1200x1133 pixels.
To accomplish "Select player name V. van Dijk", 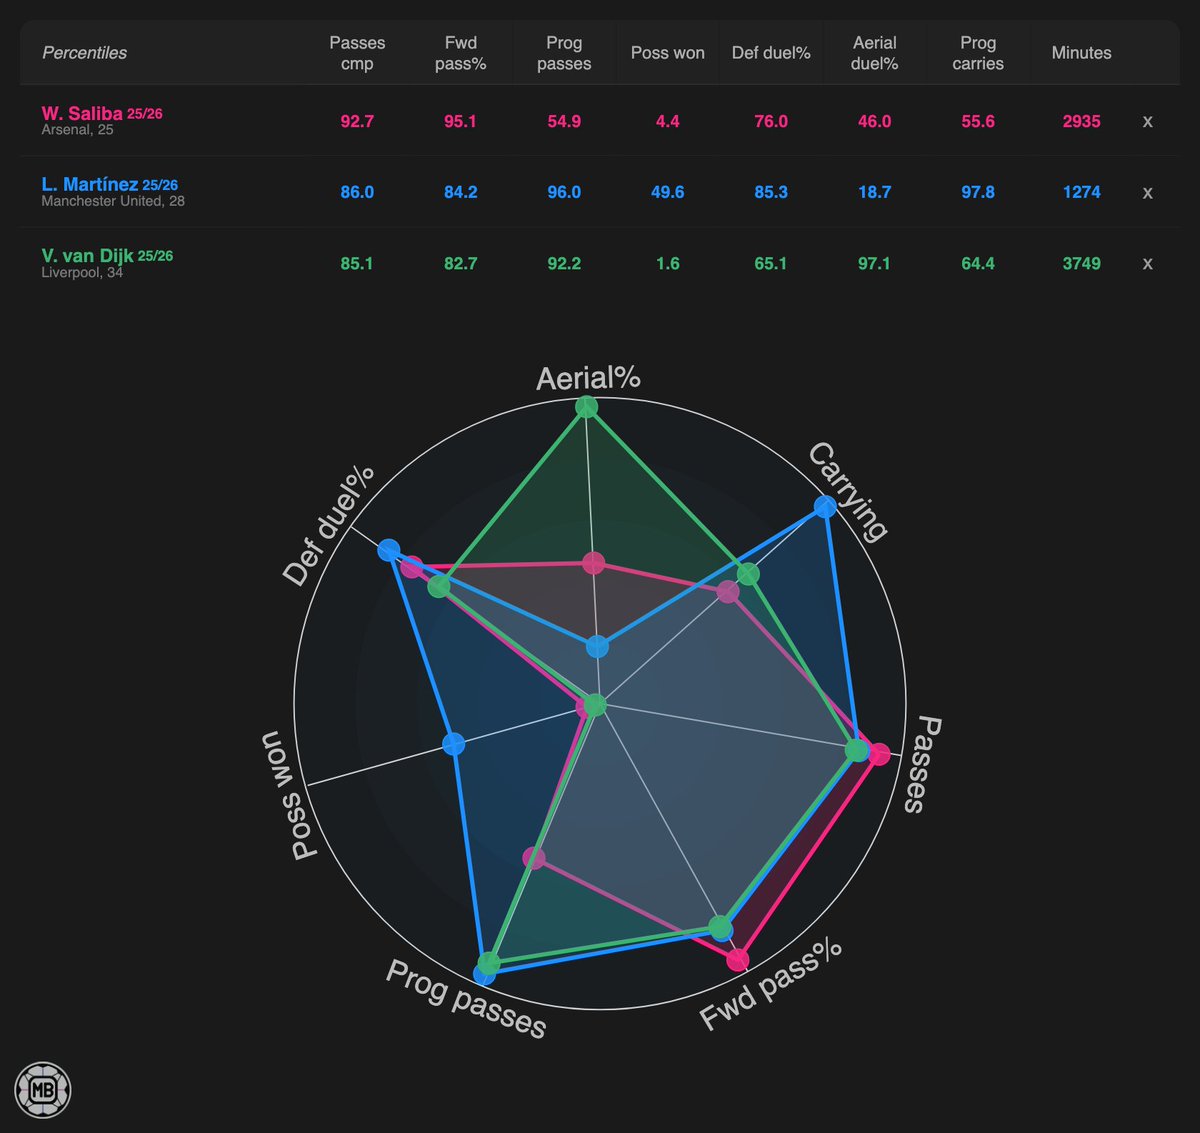I will tap(87, 255).
